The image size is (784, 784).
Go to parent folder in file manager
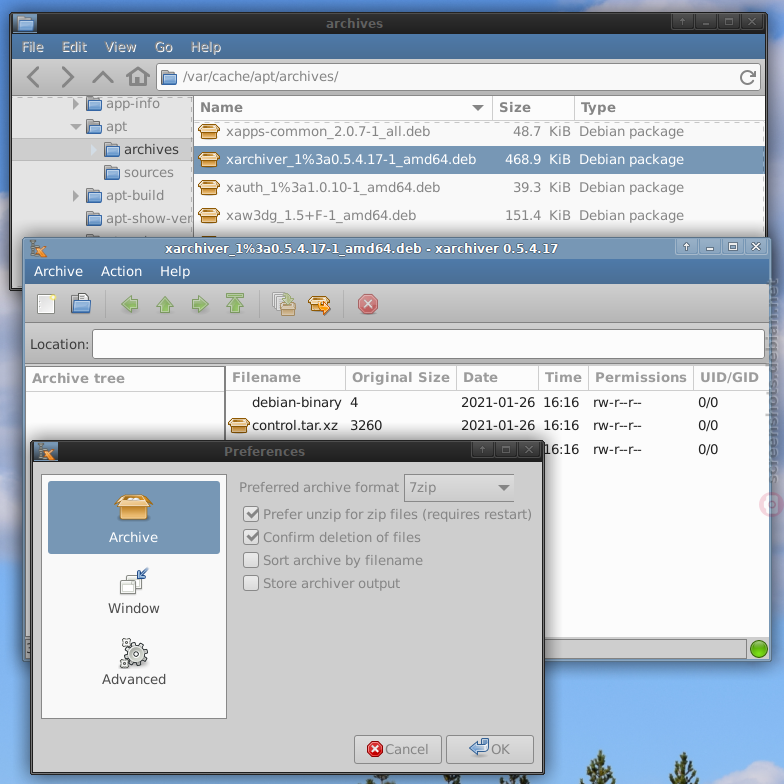102,77
